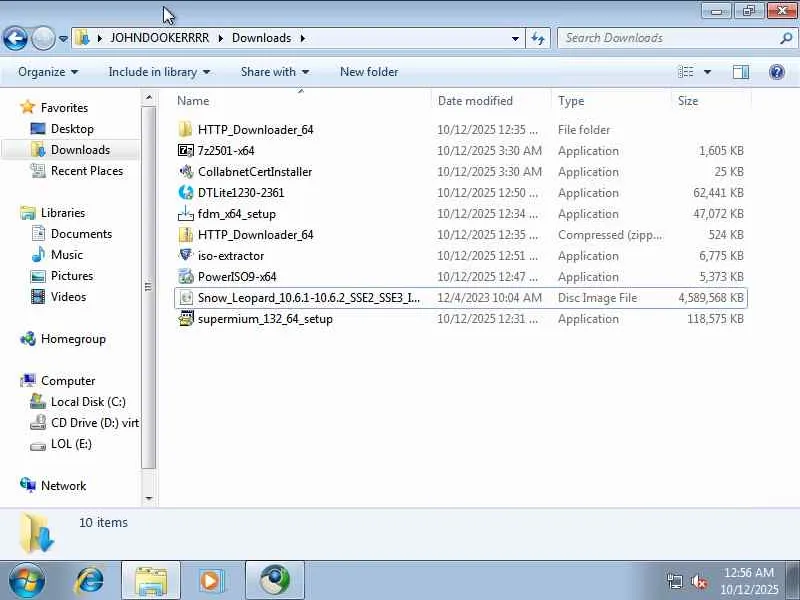Image resolution: width=800 pixels, height=600 pixels.
Task: Open Downloads in the navigation pane
Action: (80, 149)
